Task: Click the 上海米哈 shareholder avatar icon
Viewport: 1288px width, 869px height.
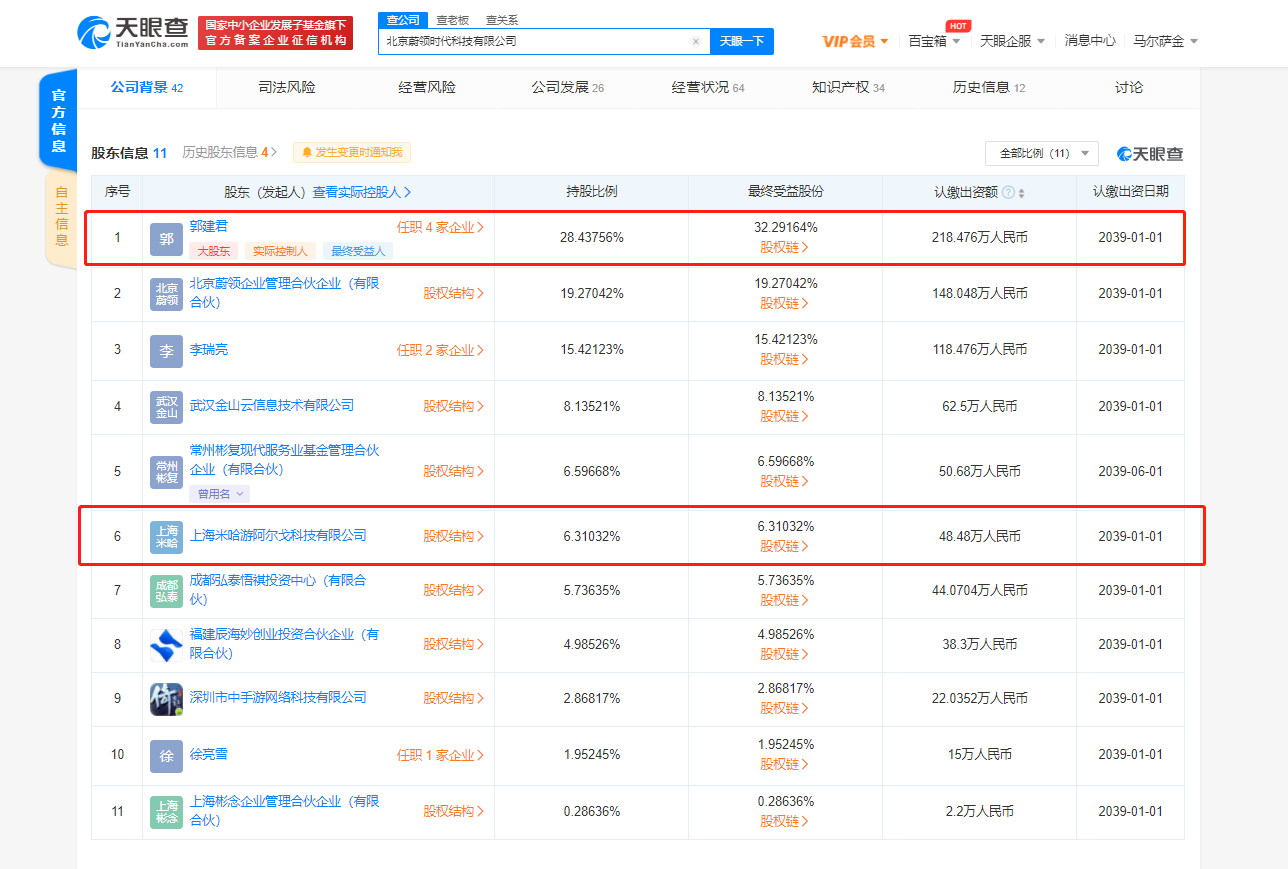Action: (x=167, y=537)
